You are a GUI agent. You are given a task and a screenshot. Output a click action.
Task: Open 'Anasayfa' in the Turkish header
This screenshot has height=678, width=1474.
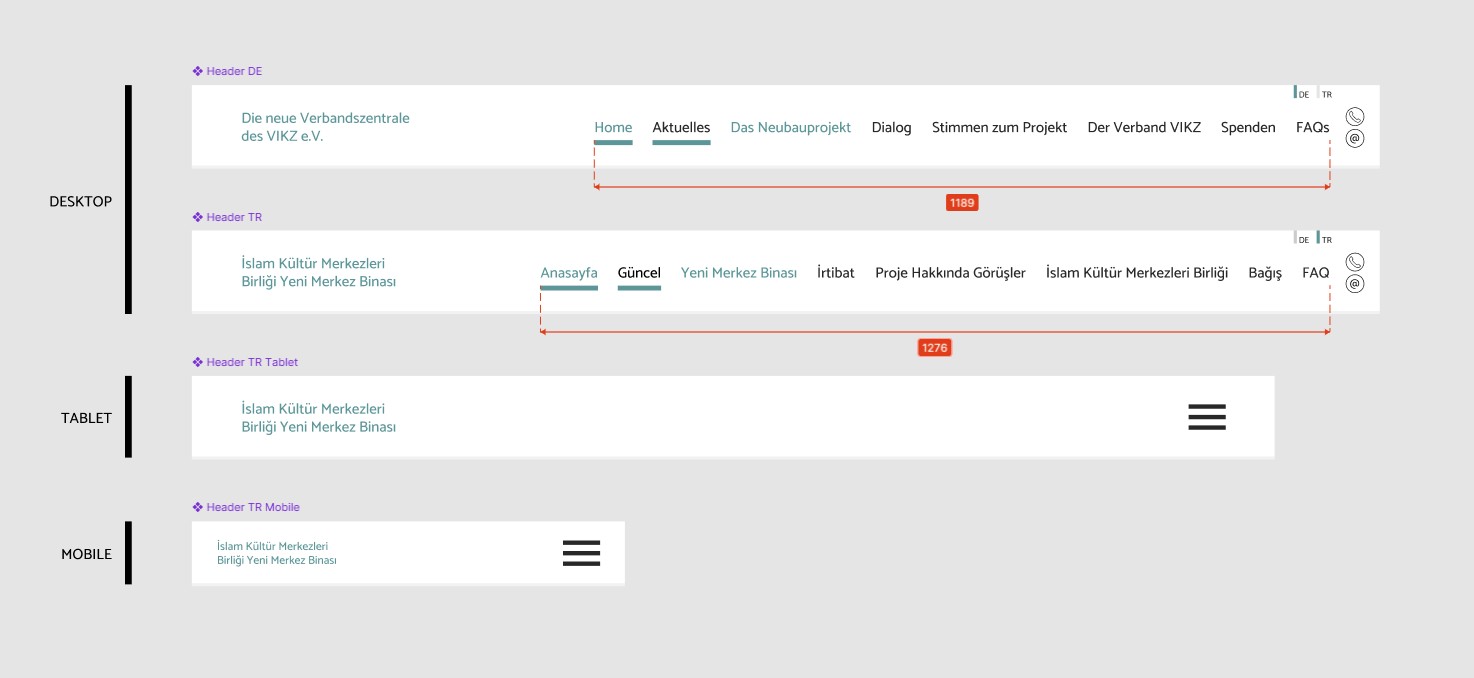pyautogui.click(x=569, y=273)
